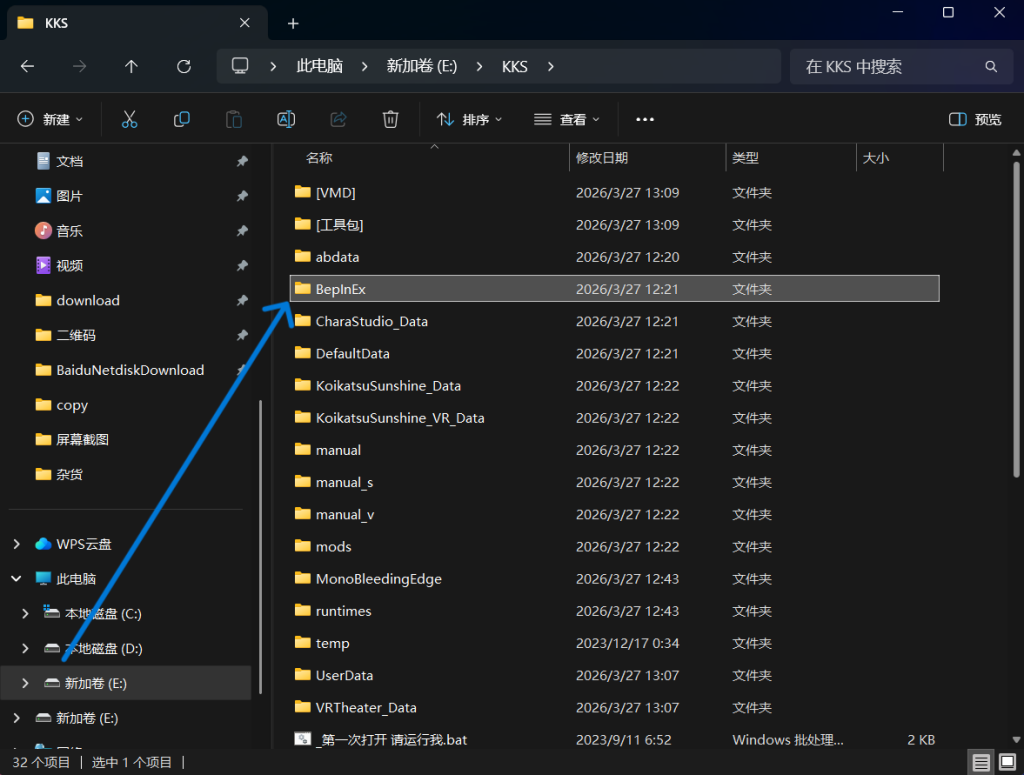Select the runtimes folder row
This screenshot has height=775, width=1024.
click(615, 611)
